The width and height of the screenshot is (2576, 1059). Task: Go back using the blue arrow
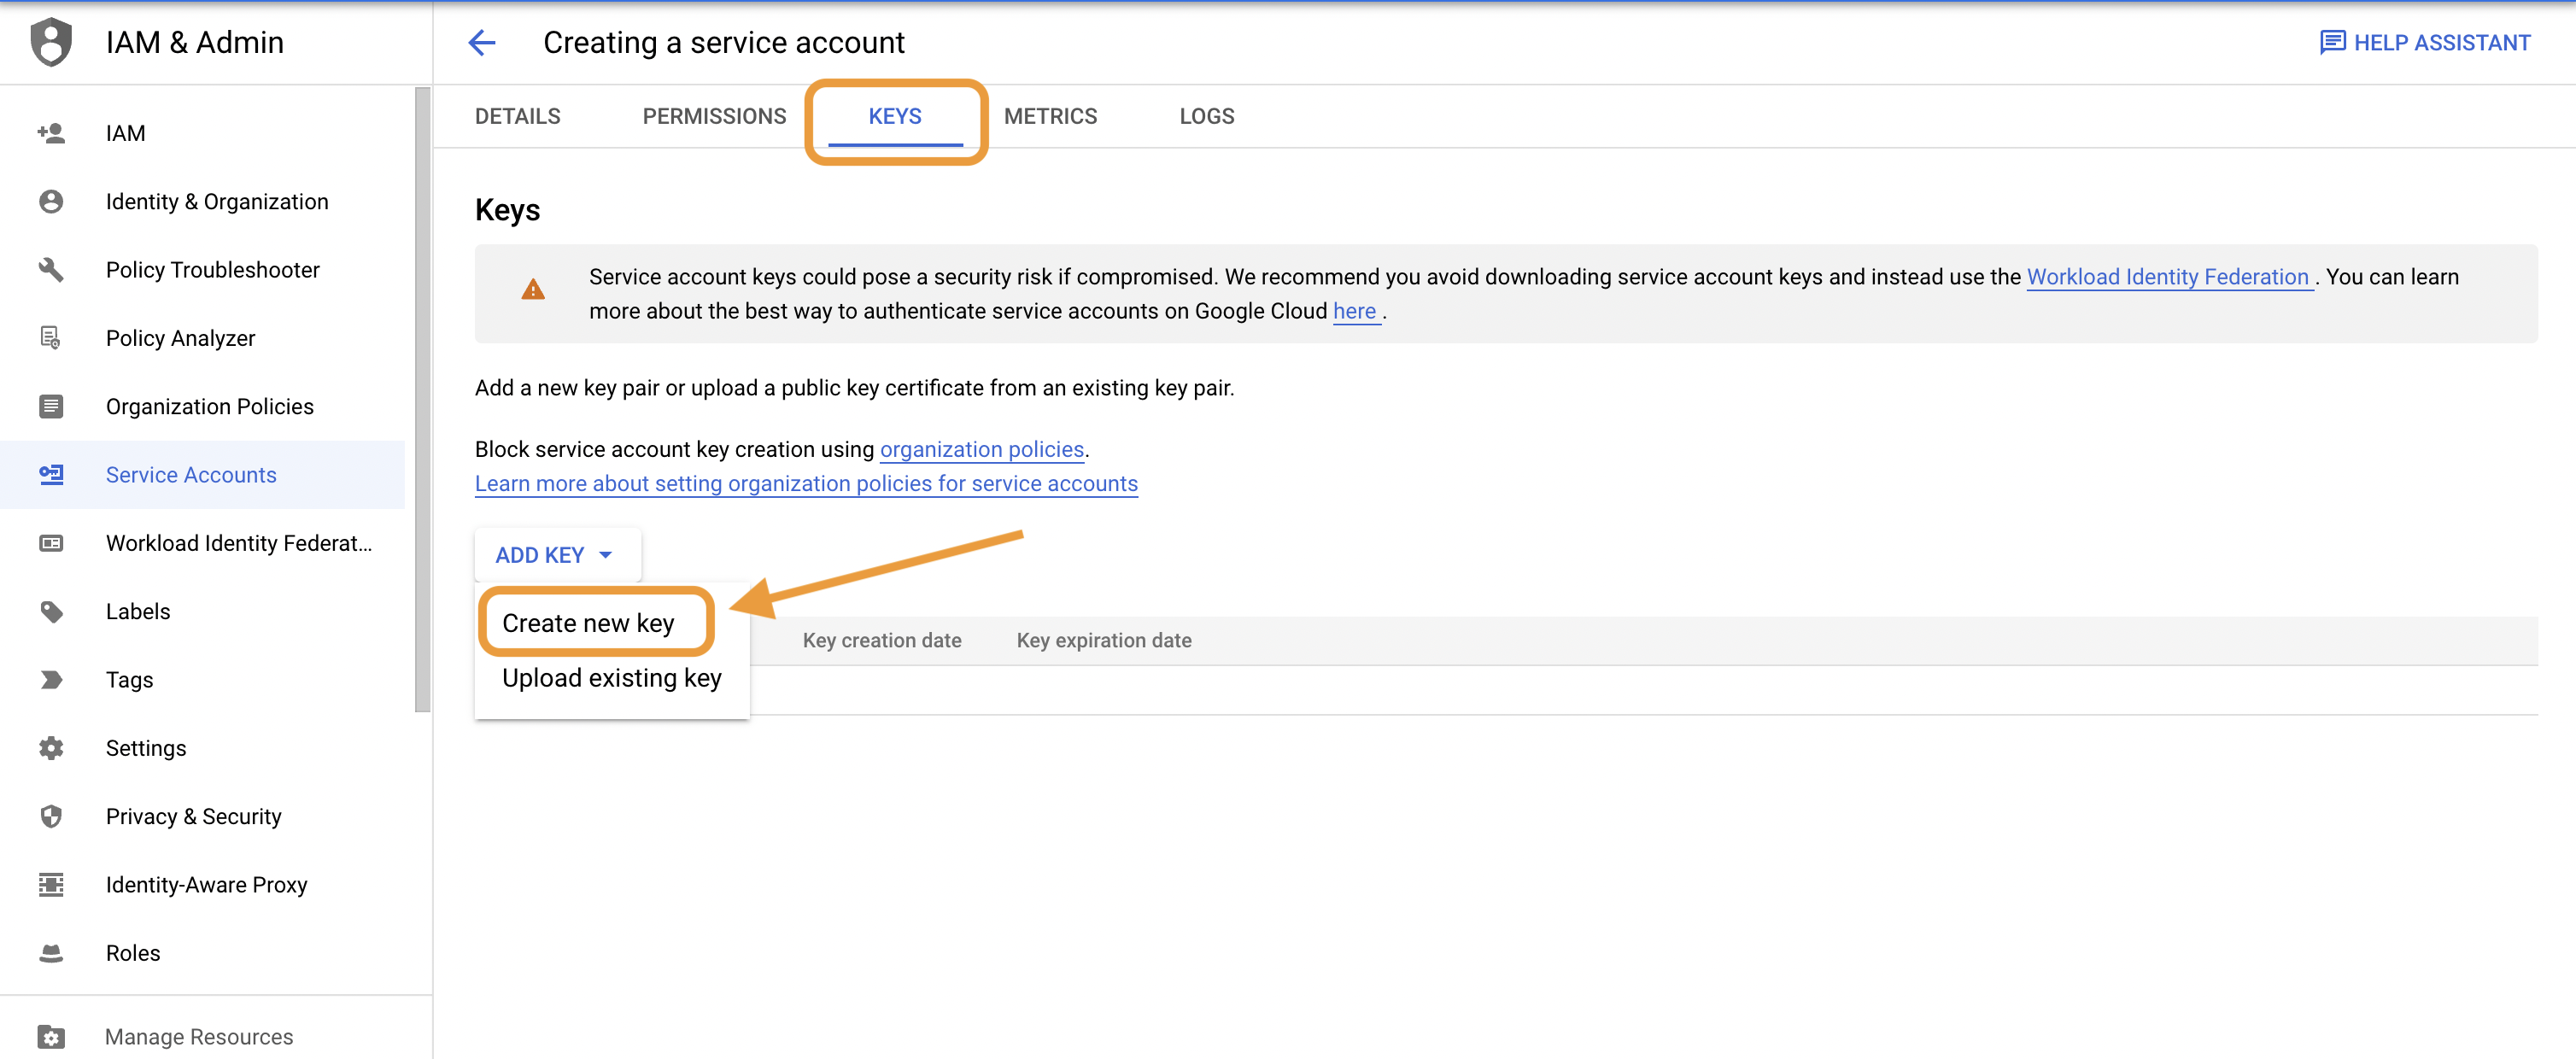[482, 42]
